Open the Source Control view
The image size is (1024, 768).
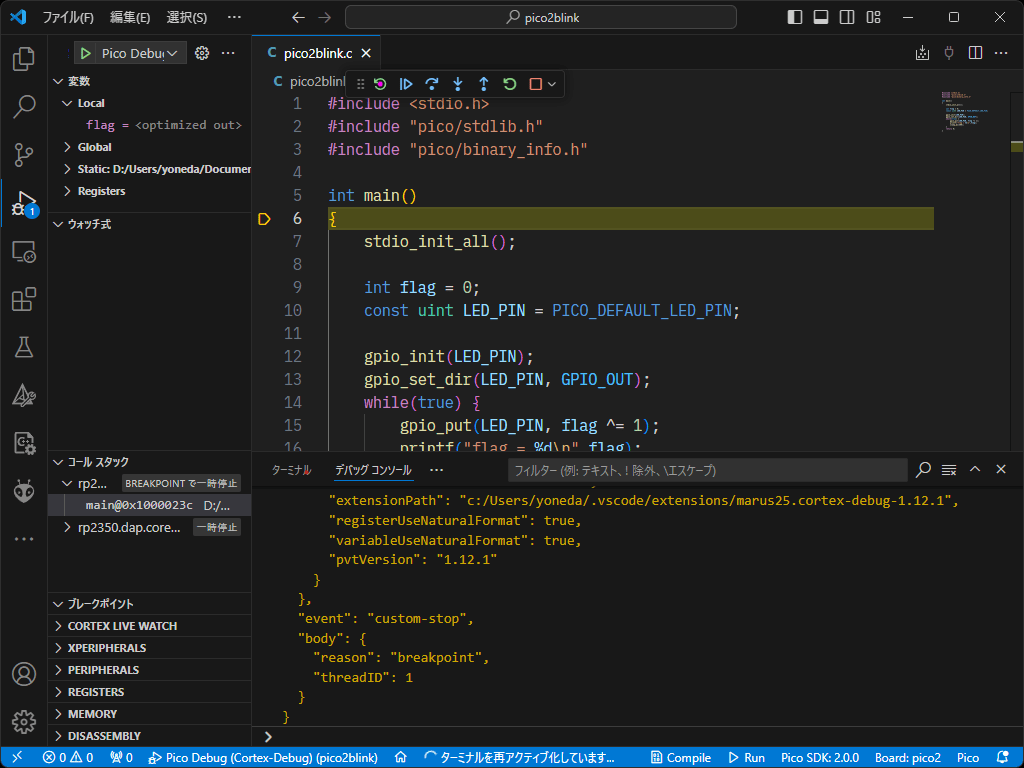coord(24,155)
